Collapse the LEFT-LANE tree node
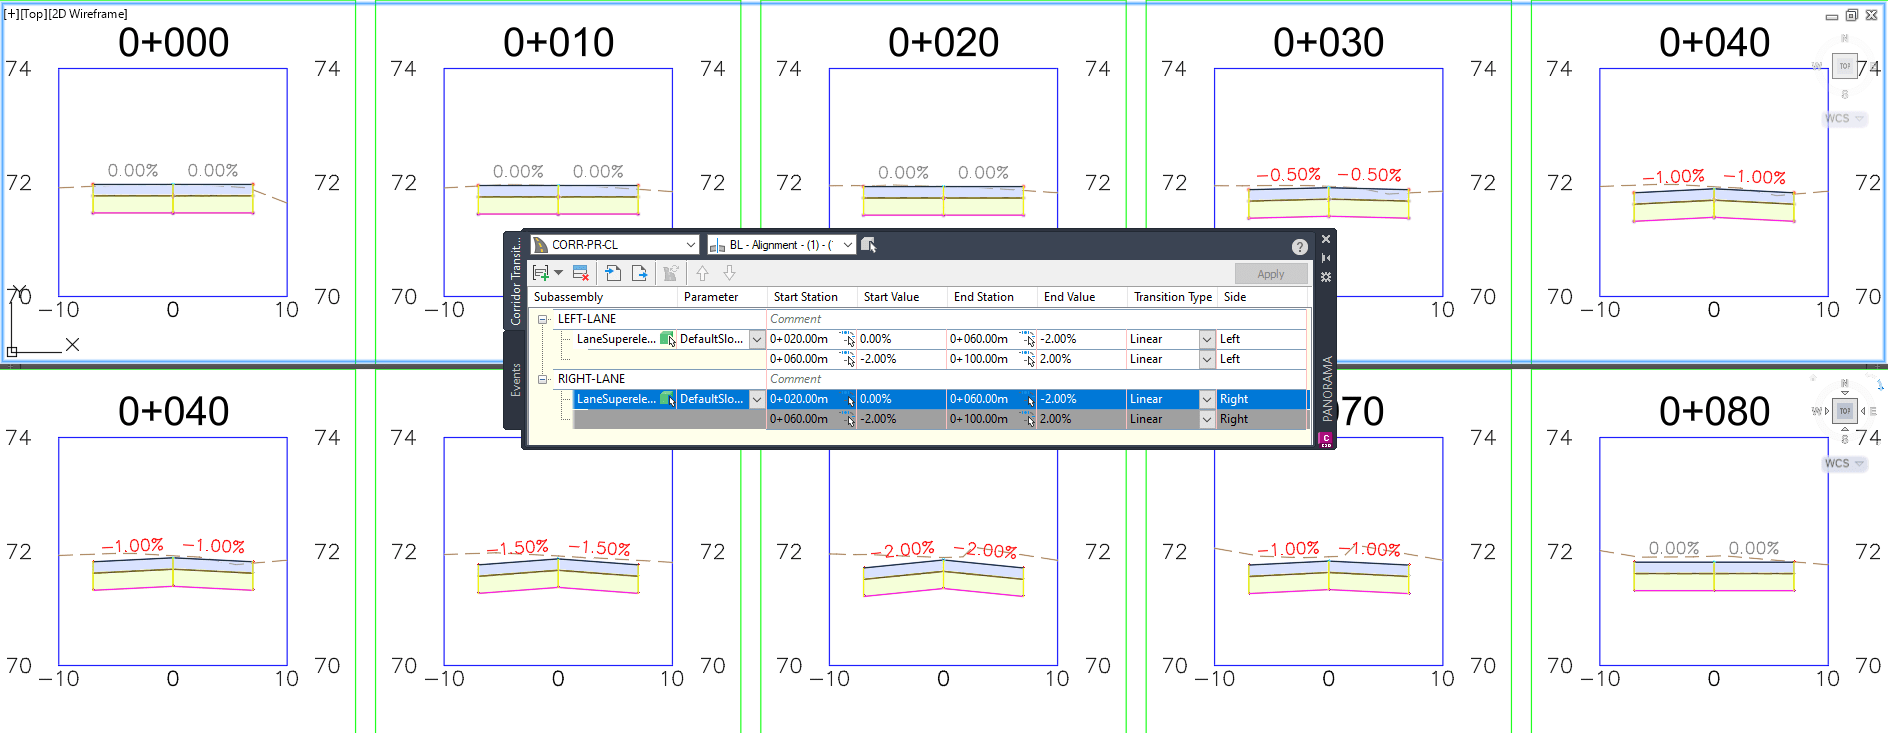This screenshot has height=733, width=1888. [543, 319]
